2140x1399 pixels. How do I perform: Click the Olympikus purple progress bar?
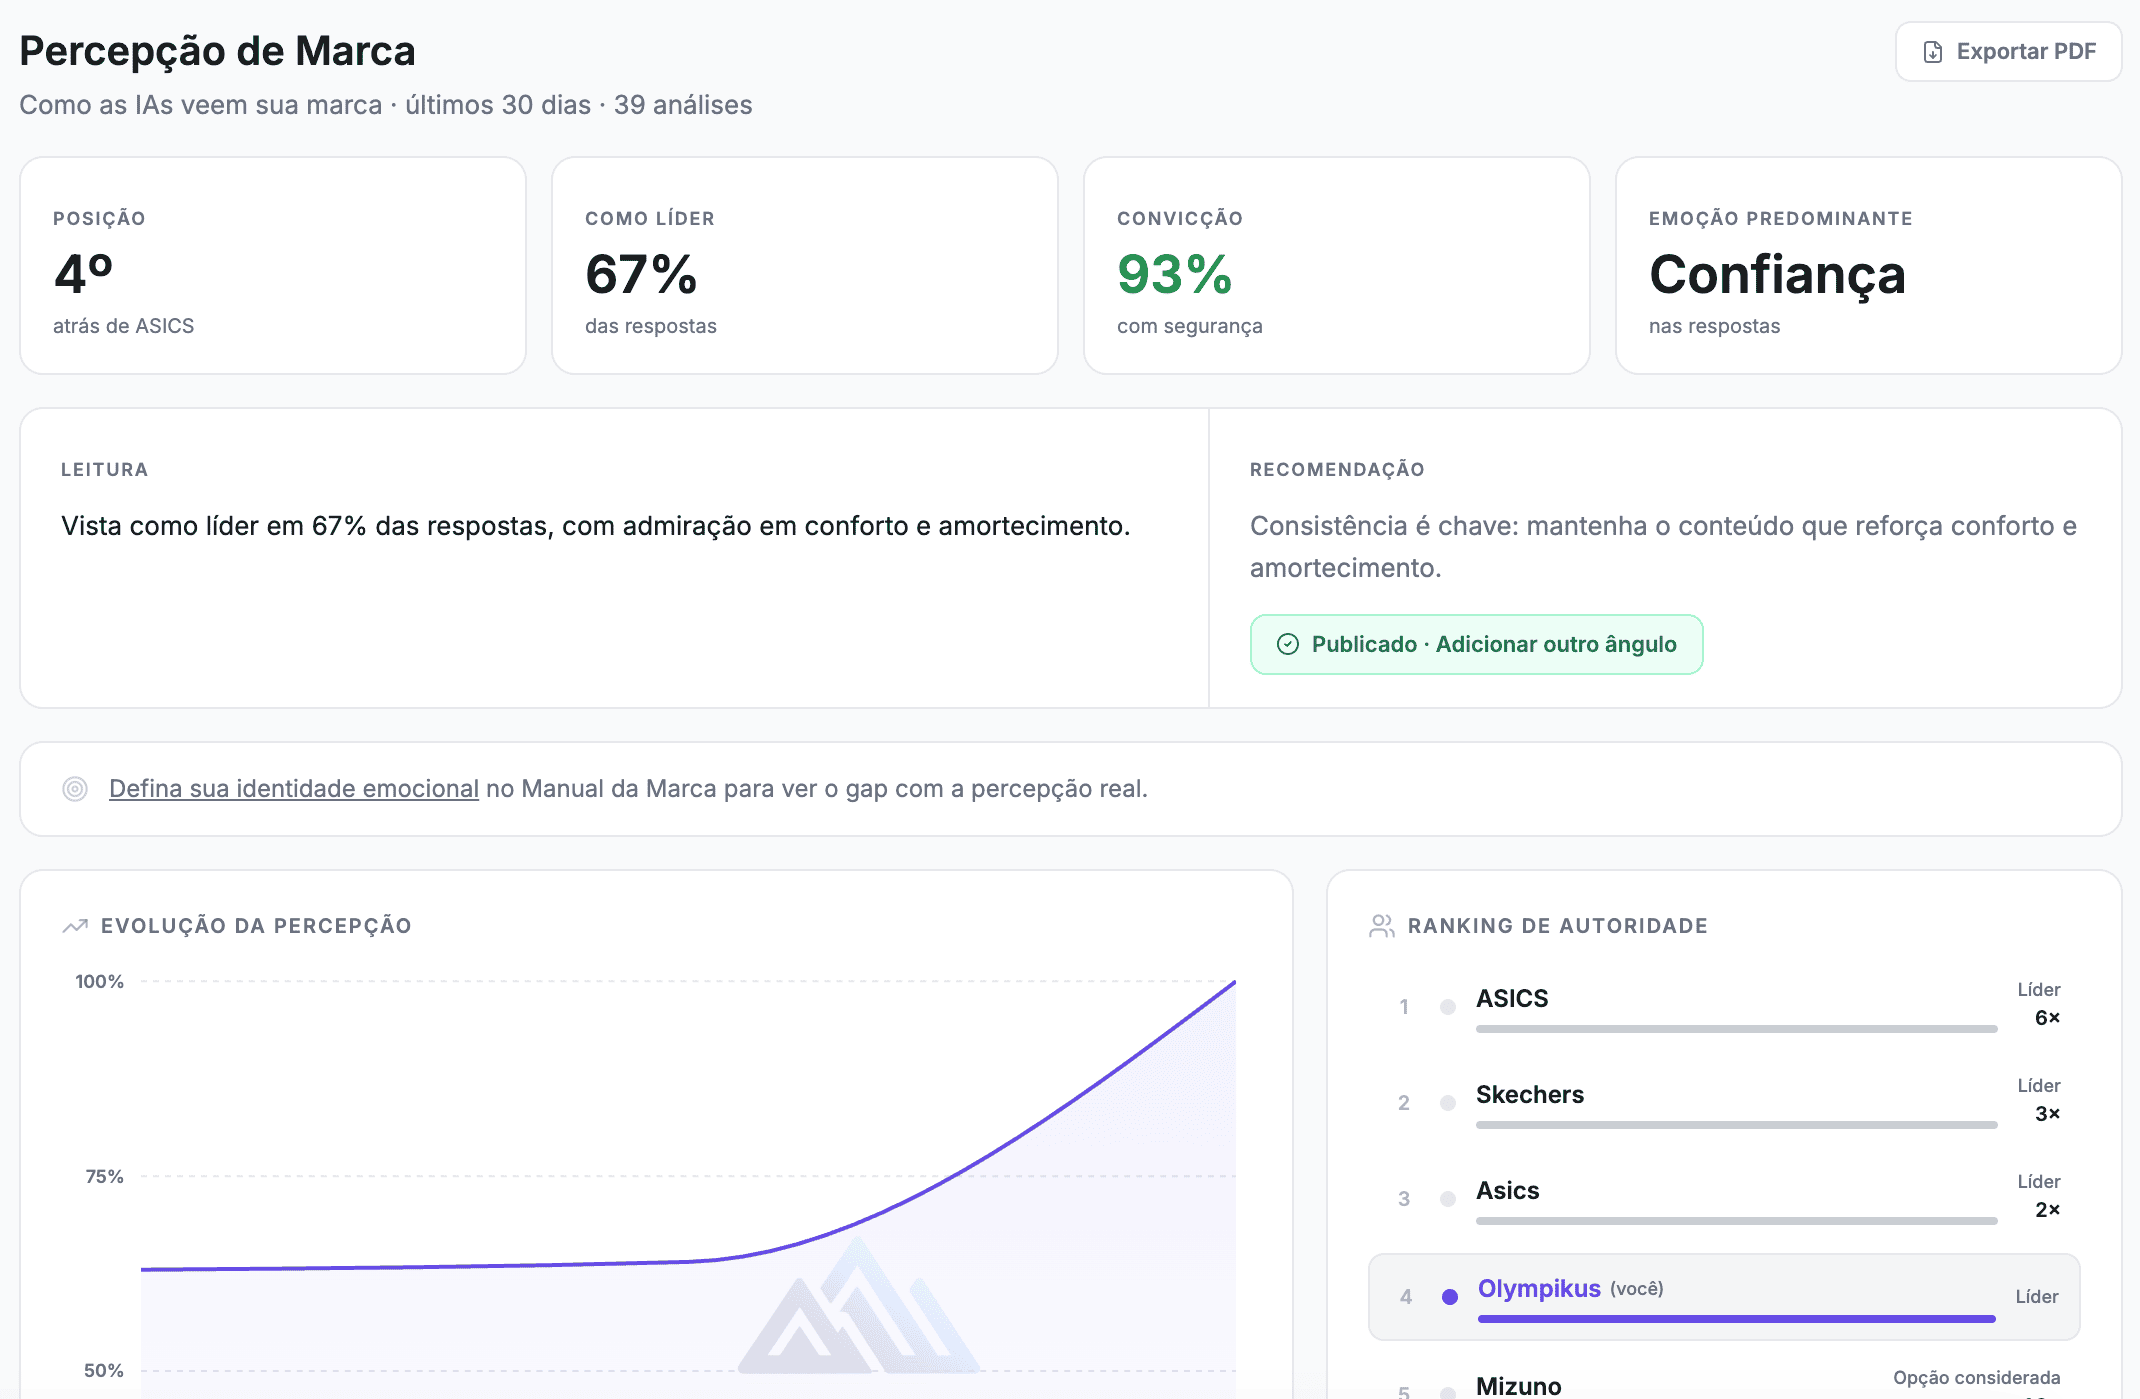tap(1736, 1319)
